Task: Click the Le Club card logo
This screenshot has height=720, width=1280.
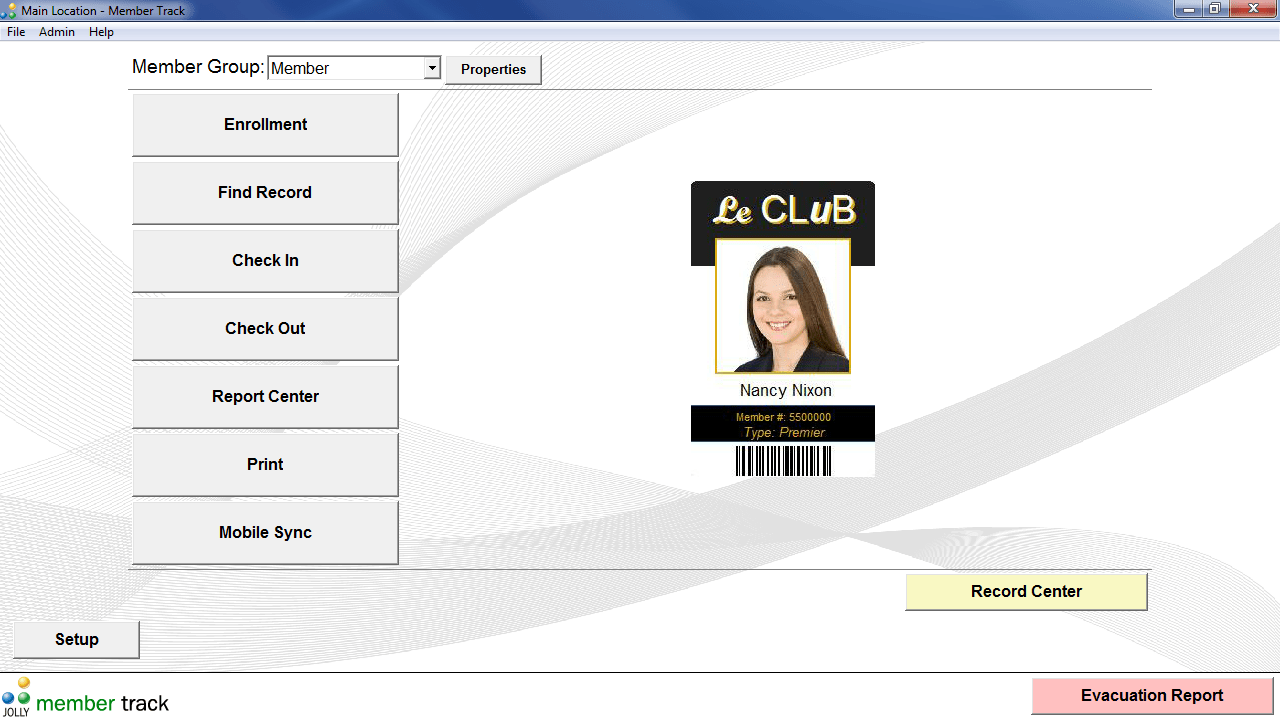Action: (783, 210)
